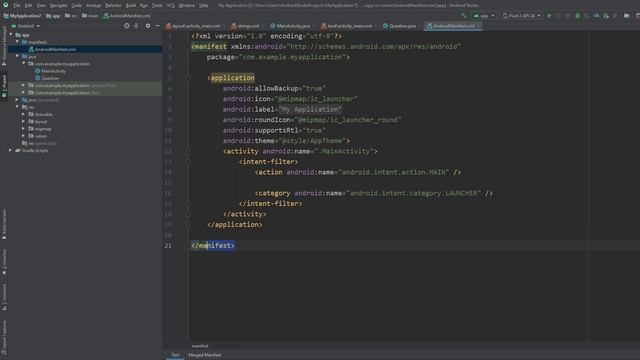Image resolution: width=640 pixels, height=360 pixels.
Task: Open the Pixel 2 API device dropdown
Action: pyautogui.click(x=522, y=16)
